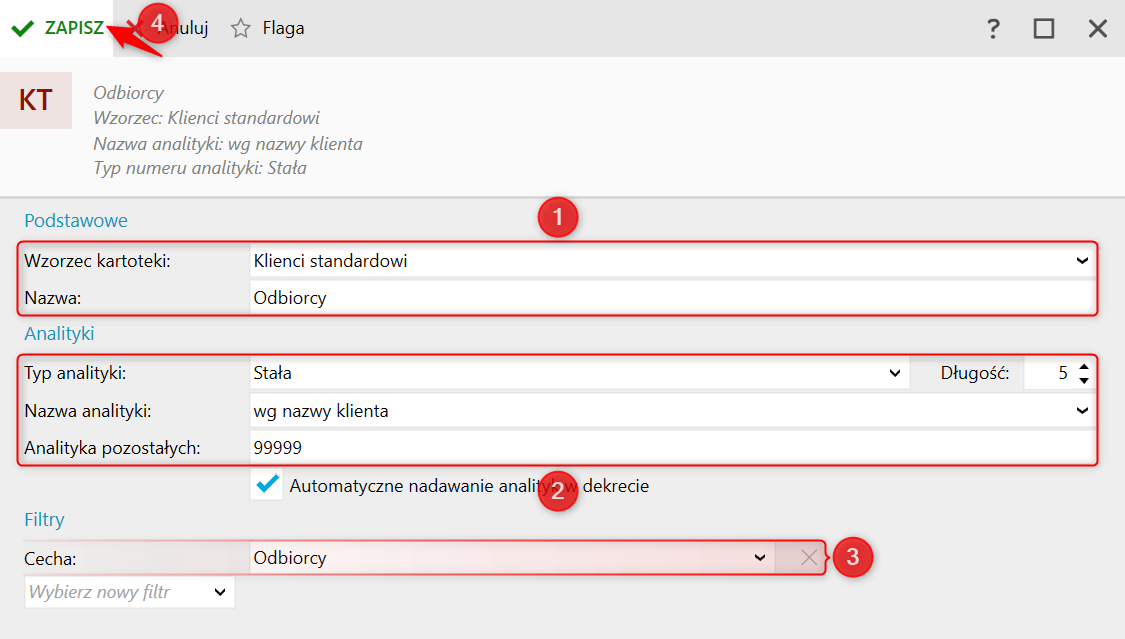
Task: Maximize the window using the square icon
Action: tap(1044, 29)
